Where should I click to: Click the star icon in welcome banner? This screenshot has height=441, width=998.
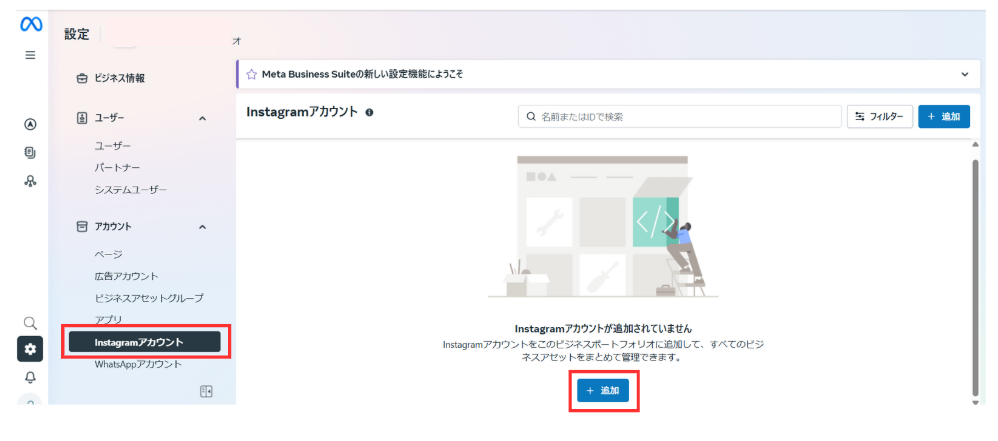(251, 74)
